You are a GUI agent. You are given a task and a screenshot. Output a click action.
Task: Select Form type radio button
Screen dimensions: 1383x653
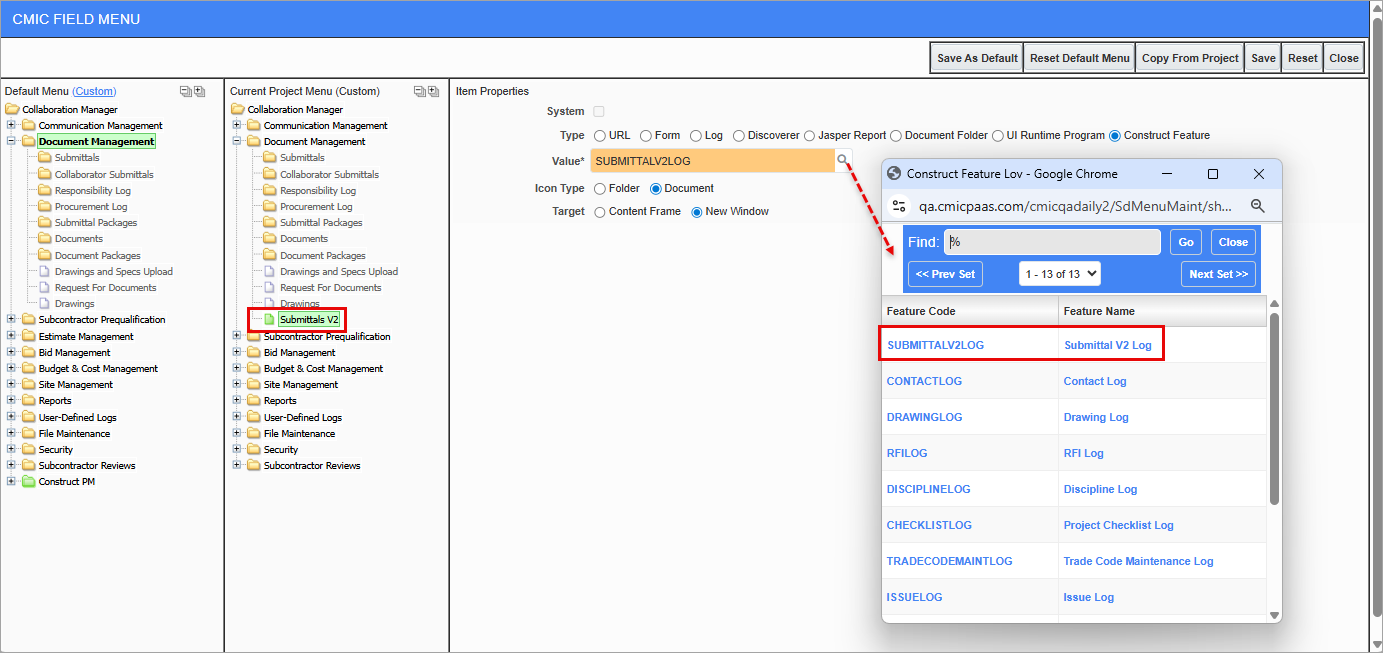[646, 136]
